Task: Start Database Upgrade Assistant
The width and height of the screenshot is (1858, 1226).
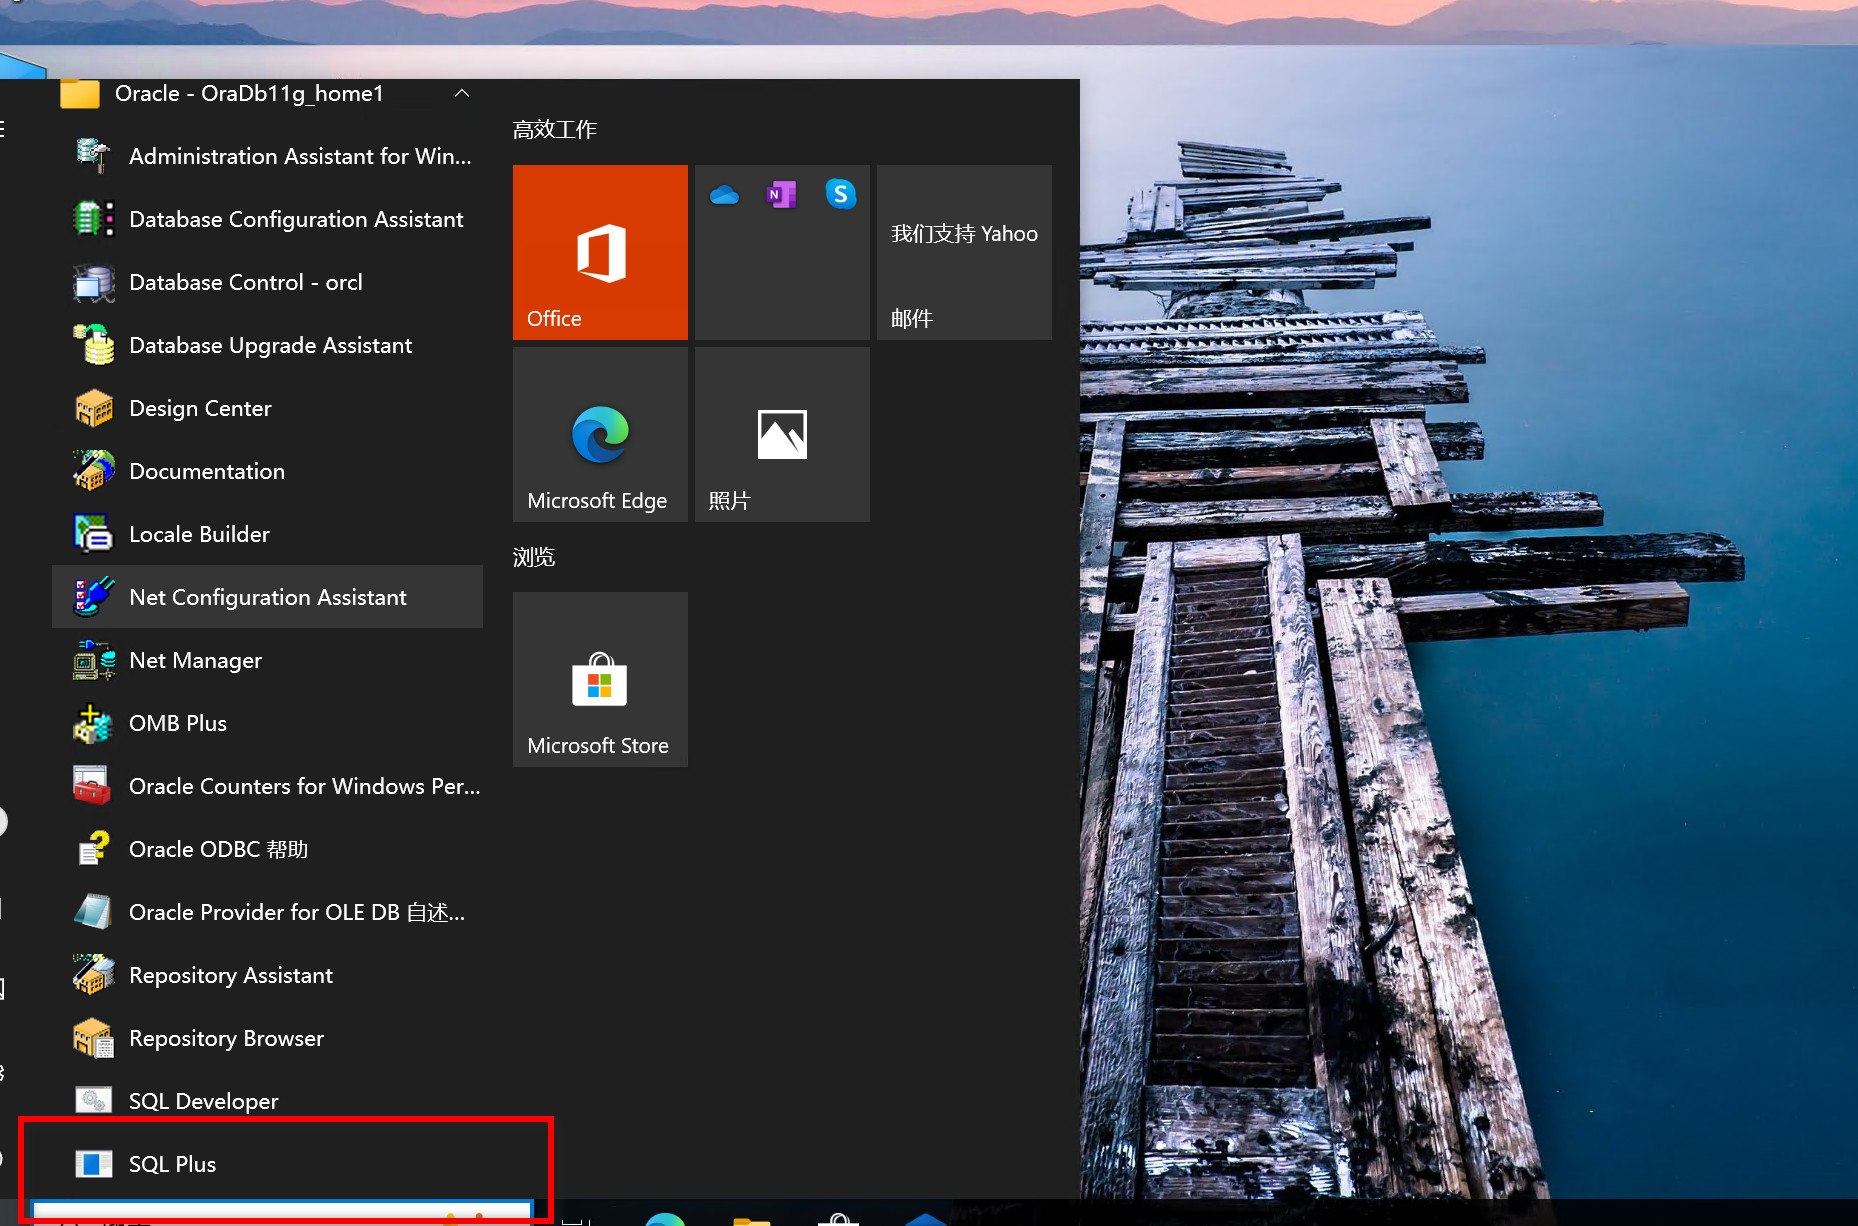Action: 270,346
